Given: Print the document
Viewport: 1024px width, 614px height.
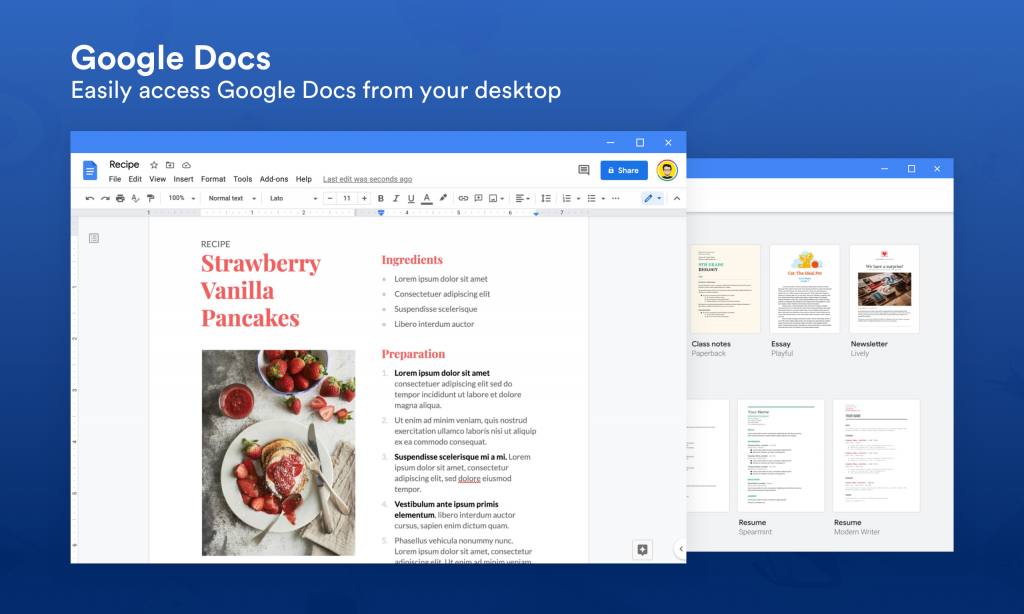Looking at the screenshot, I should pyautogui.click(x=120, y=198).
